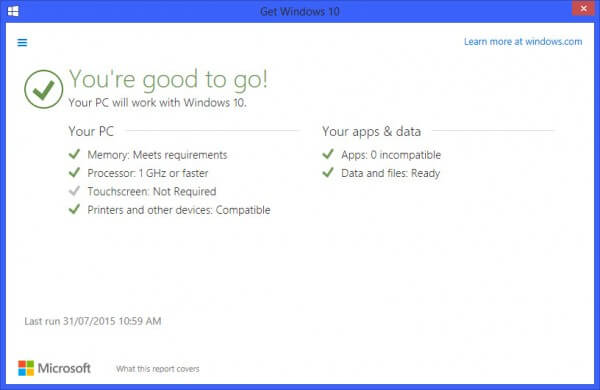This screenshot has width=600, height=390.
Task: Click the Data and files checkmark
Action: [x=328, y=172]
